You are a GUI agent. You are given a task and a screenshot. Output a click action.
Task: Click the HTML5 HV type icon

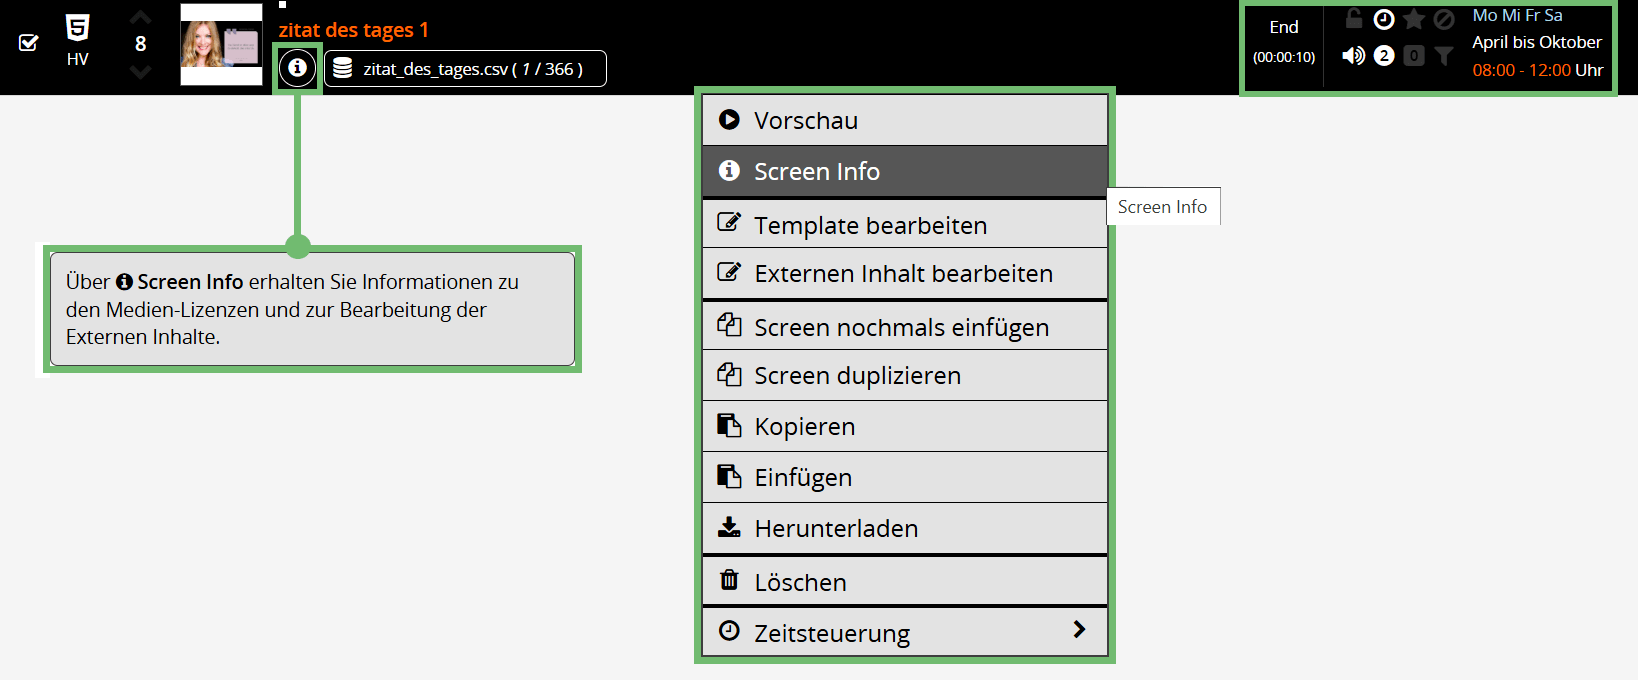coord(77,28)
